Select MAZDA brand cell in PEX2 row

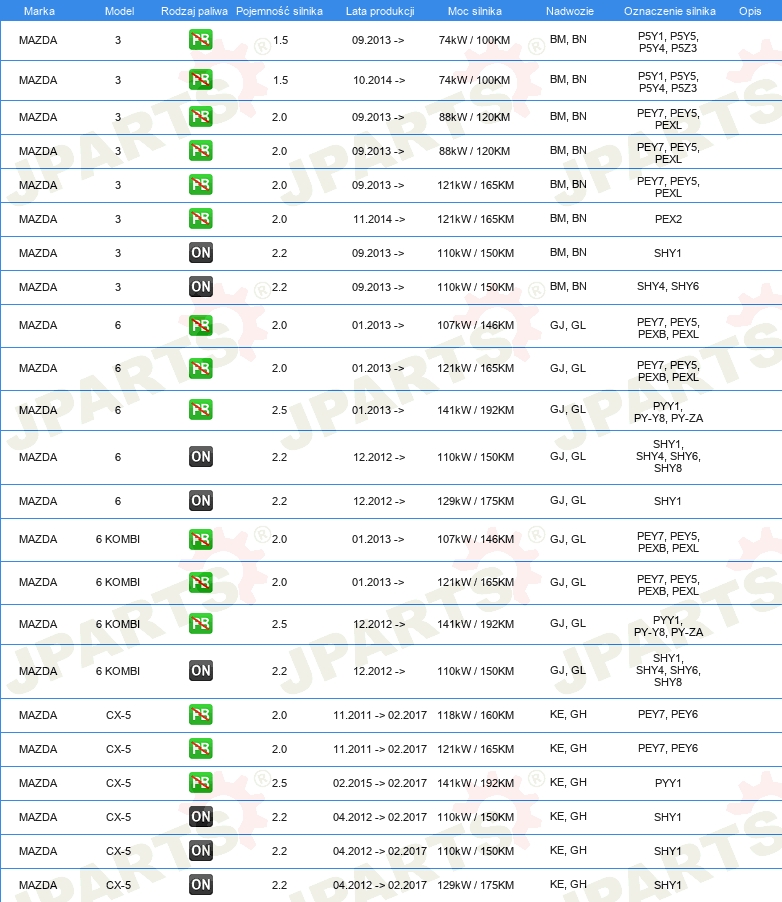[38, 219]
